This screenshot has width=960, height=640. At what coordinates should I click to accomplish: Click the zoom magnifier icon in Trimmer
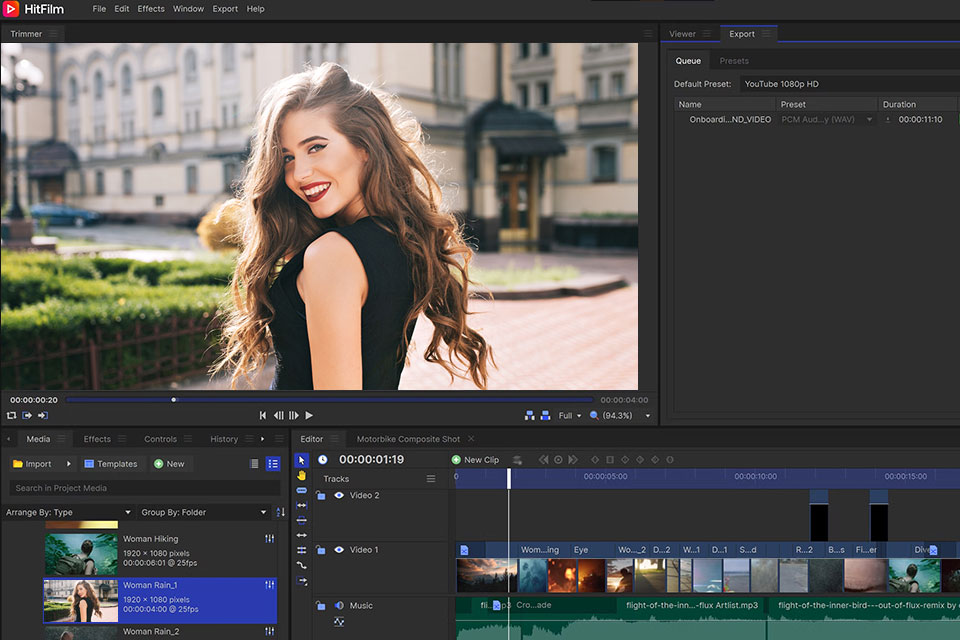[593, 415]
